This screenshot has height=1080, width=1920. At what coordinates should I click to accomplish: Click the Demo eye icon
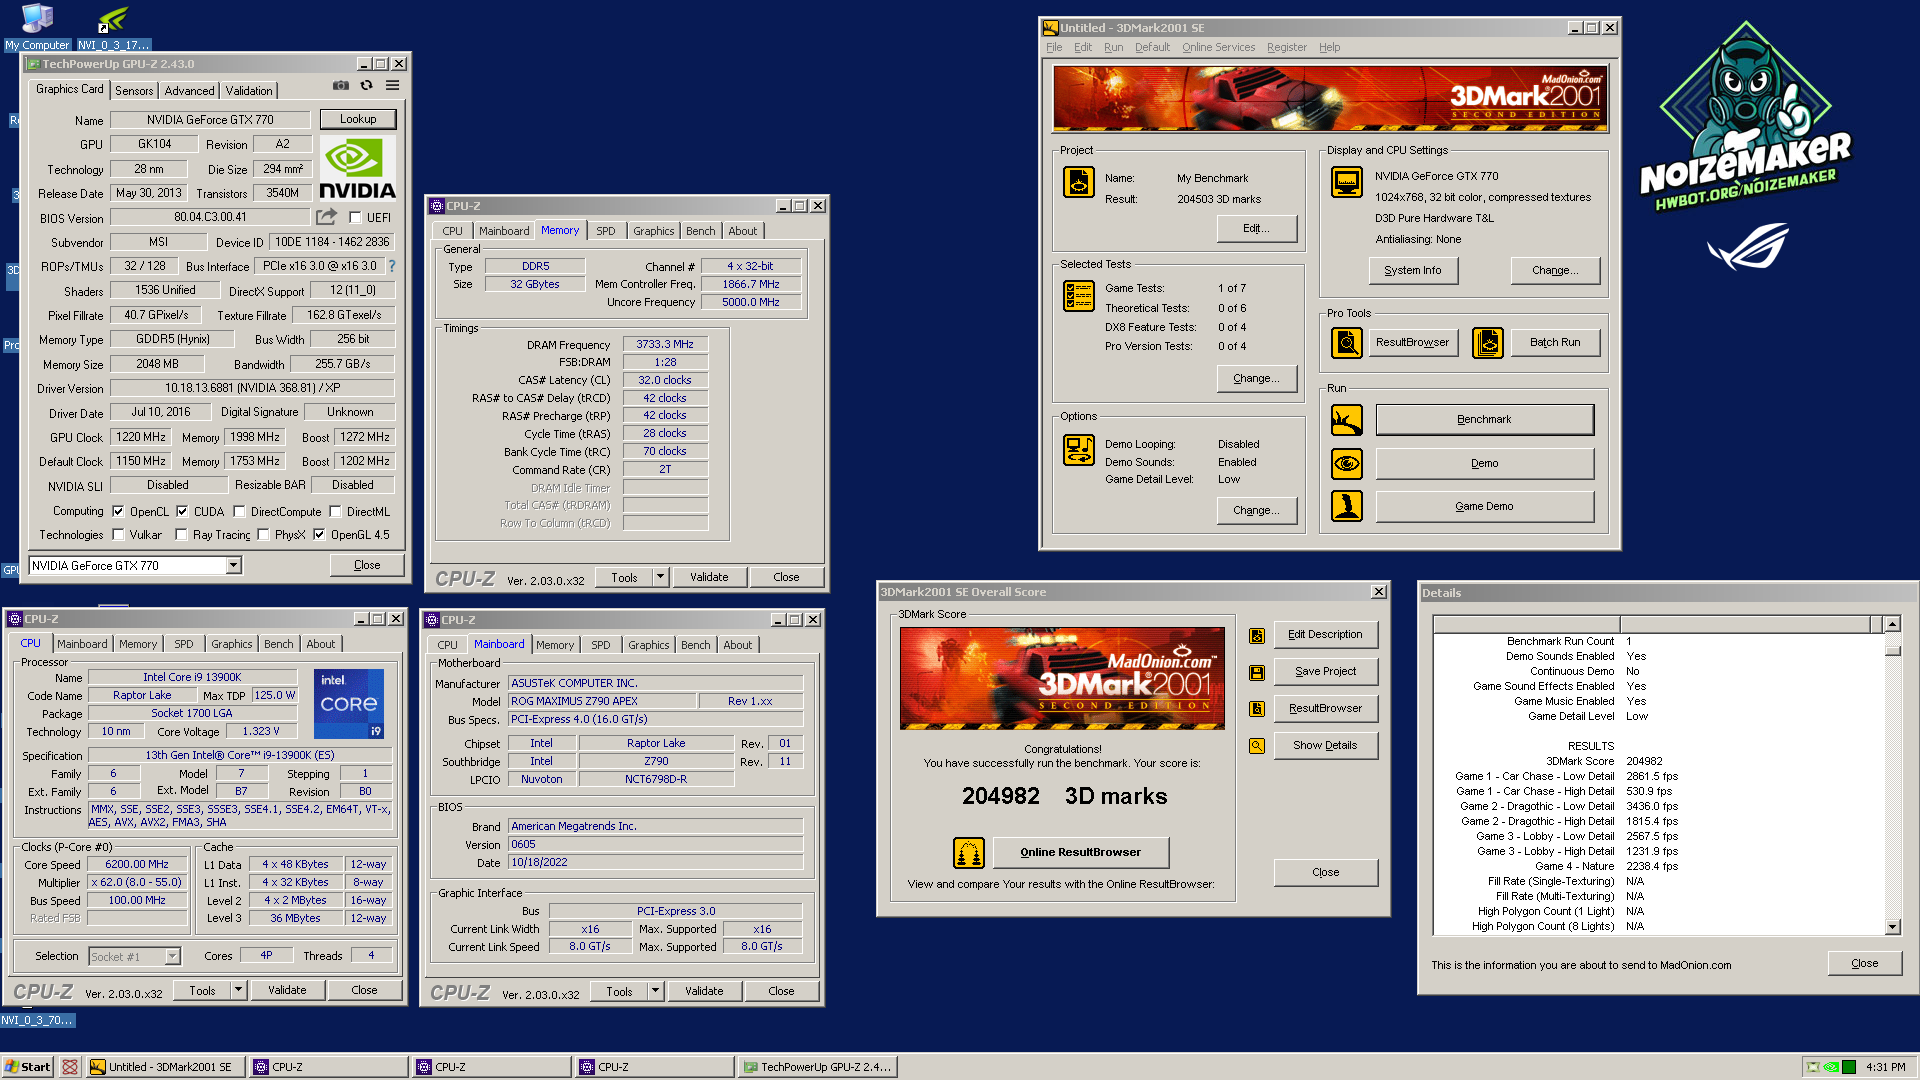pos(1347,464)
